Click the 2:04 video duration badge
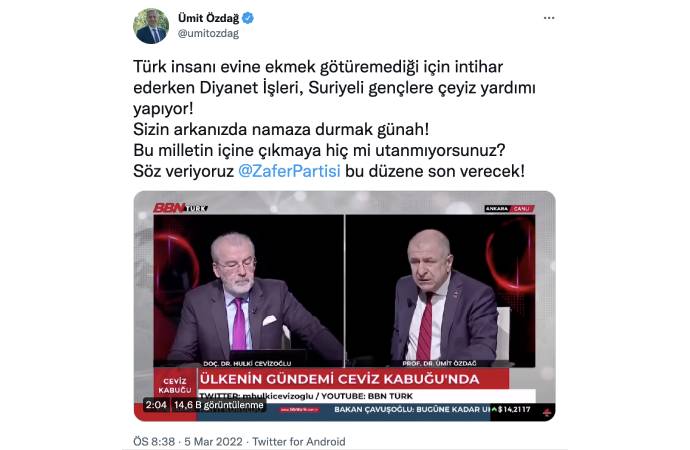The image size is (690, 450). click(156, 405)
